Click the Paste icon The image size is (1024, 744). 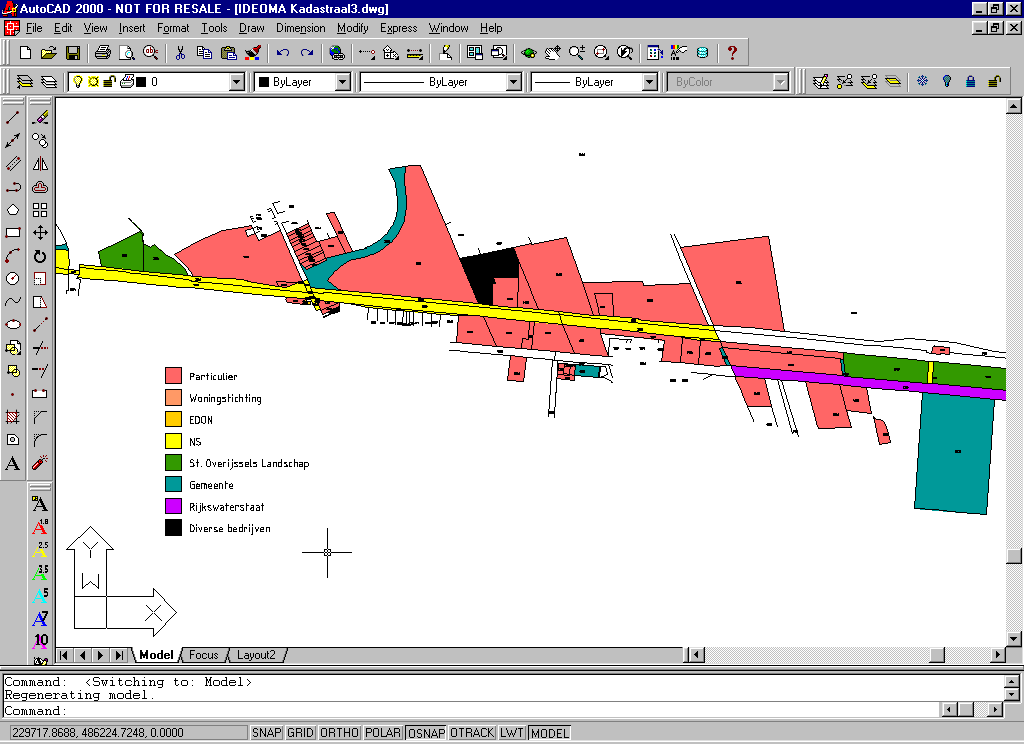229,53
